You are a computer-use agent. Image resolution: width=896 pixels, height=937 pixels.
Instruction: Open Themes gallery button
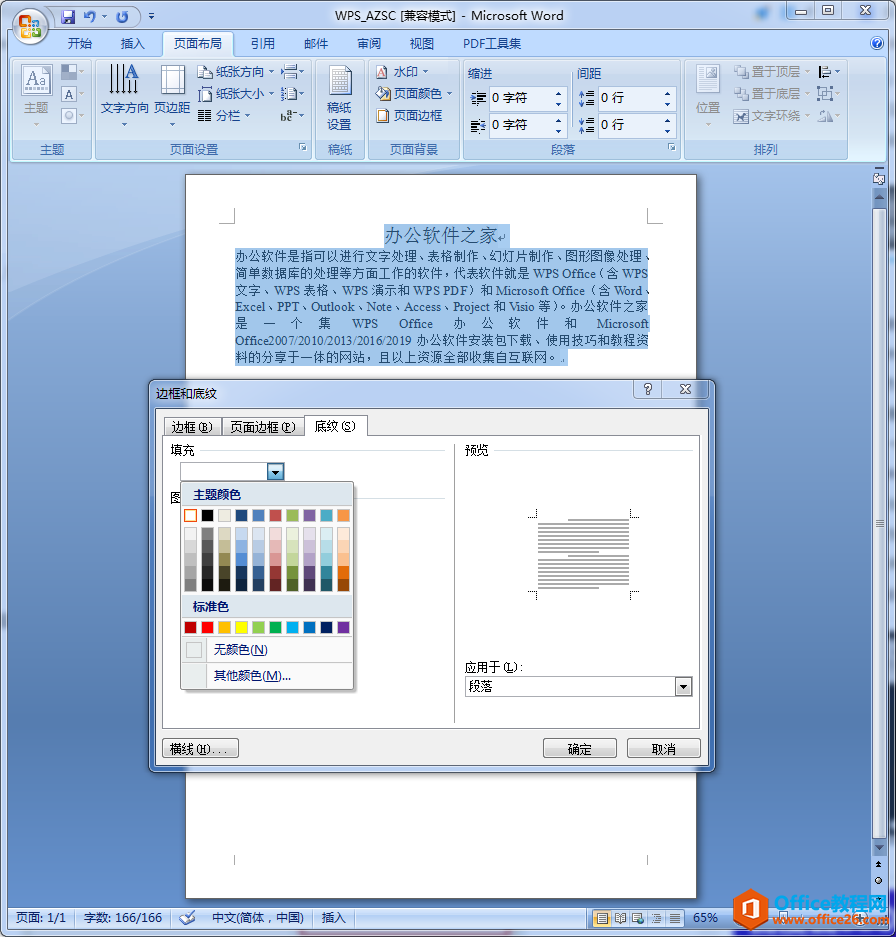(x=36, y=96)
